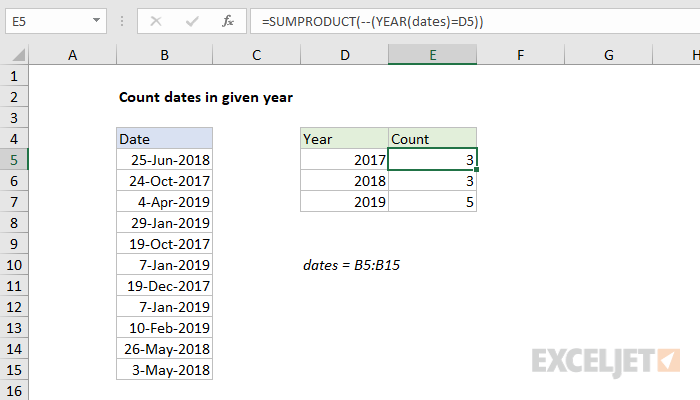Click the 'dates = B5:B15' note
This screenshot has width=700, height=400.
tap(351, 265)
